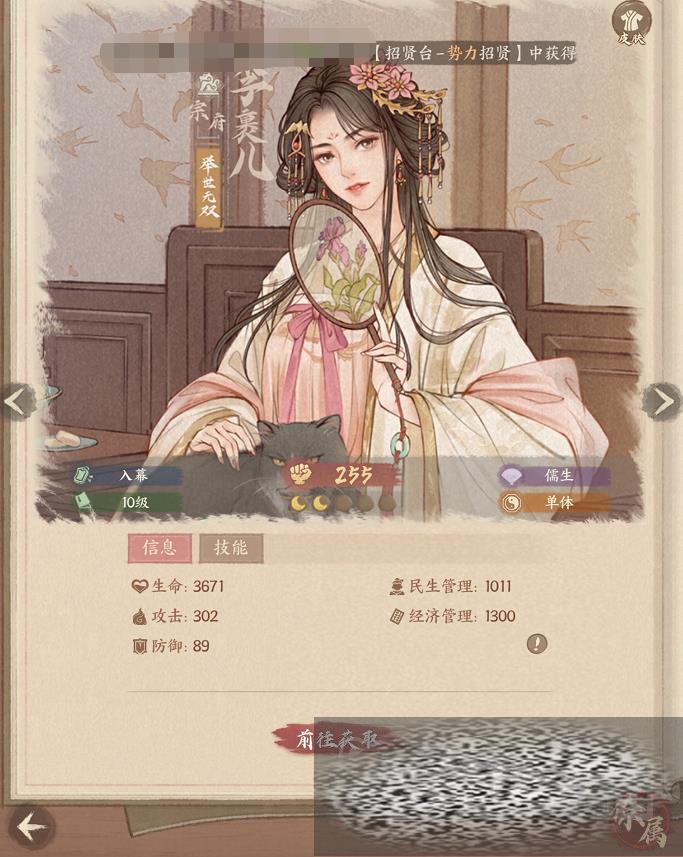Open the 皮肤 skin icon
The height and width of the screenshot is (857, 683).
point(632,23)
